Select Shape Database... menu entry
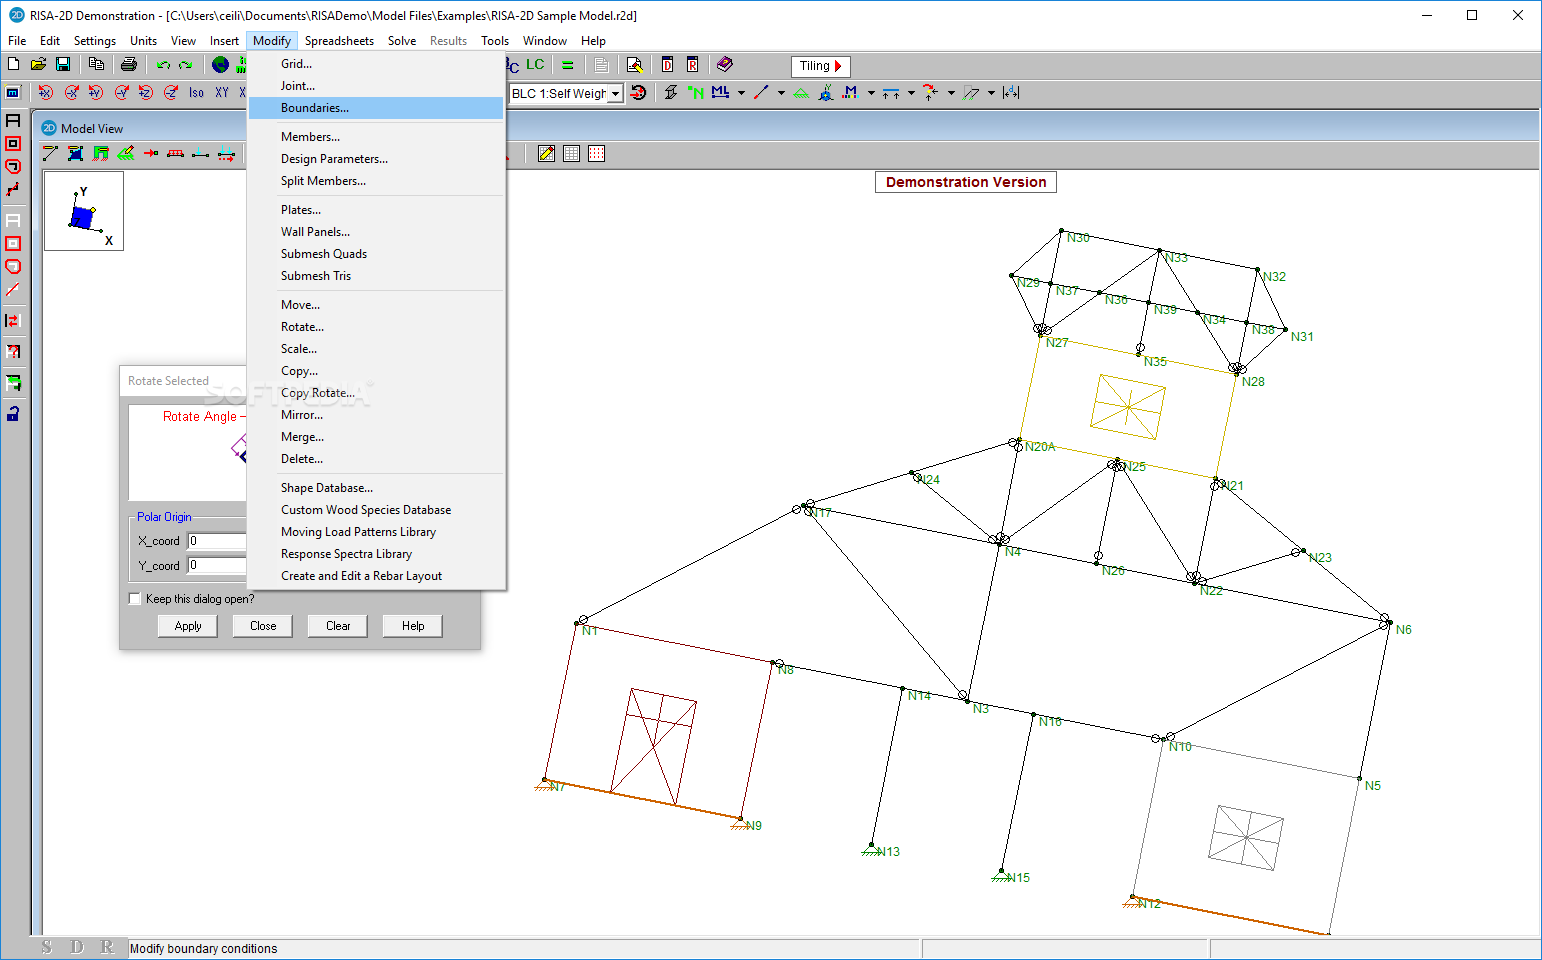Viewport: 1542px width, 960px height. 376,488
